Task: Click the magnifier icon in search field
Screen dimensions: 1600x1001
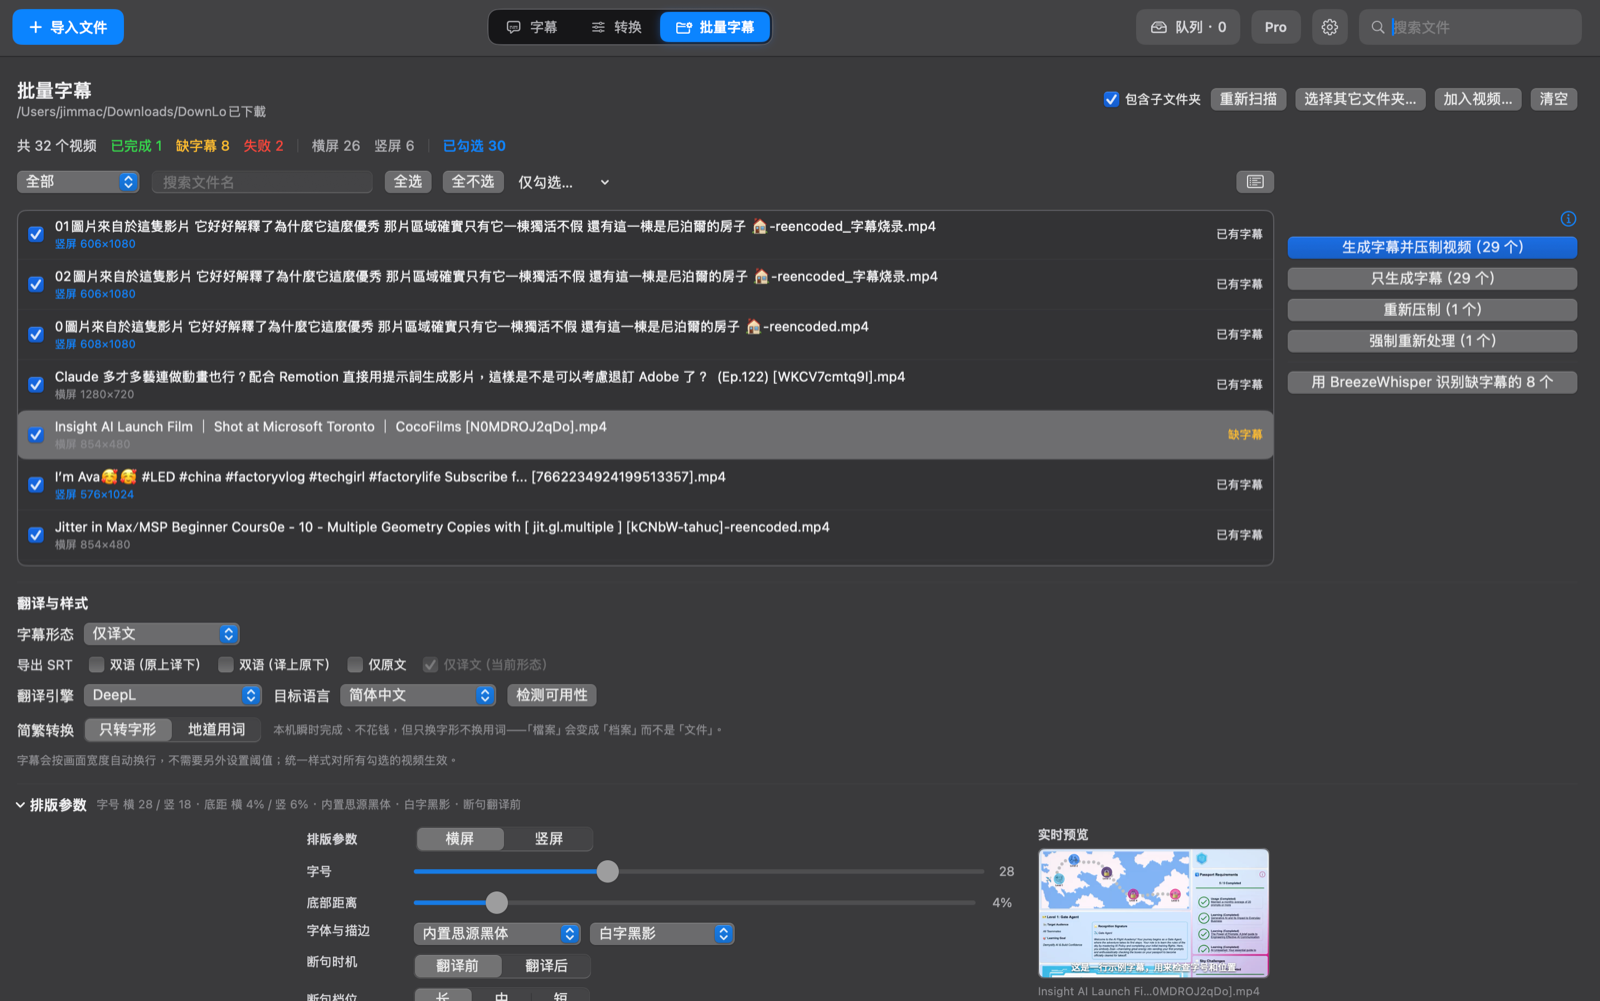Action: point(1378,27)
